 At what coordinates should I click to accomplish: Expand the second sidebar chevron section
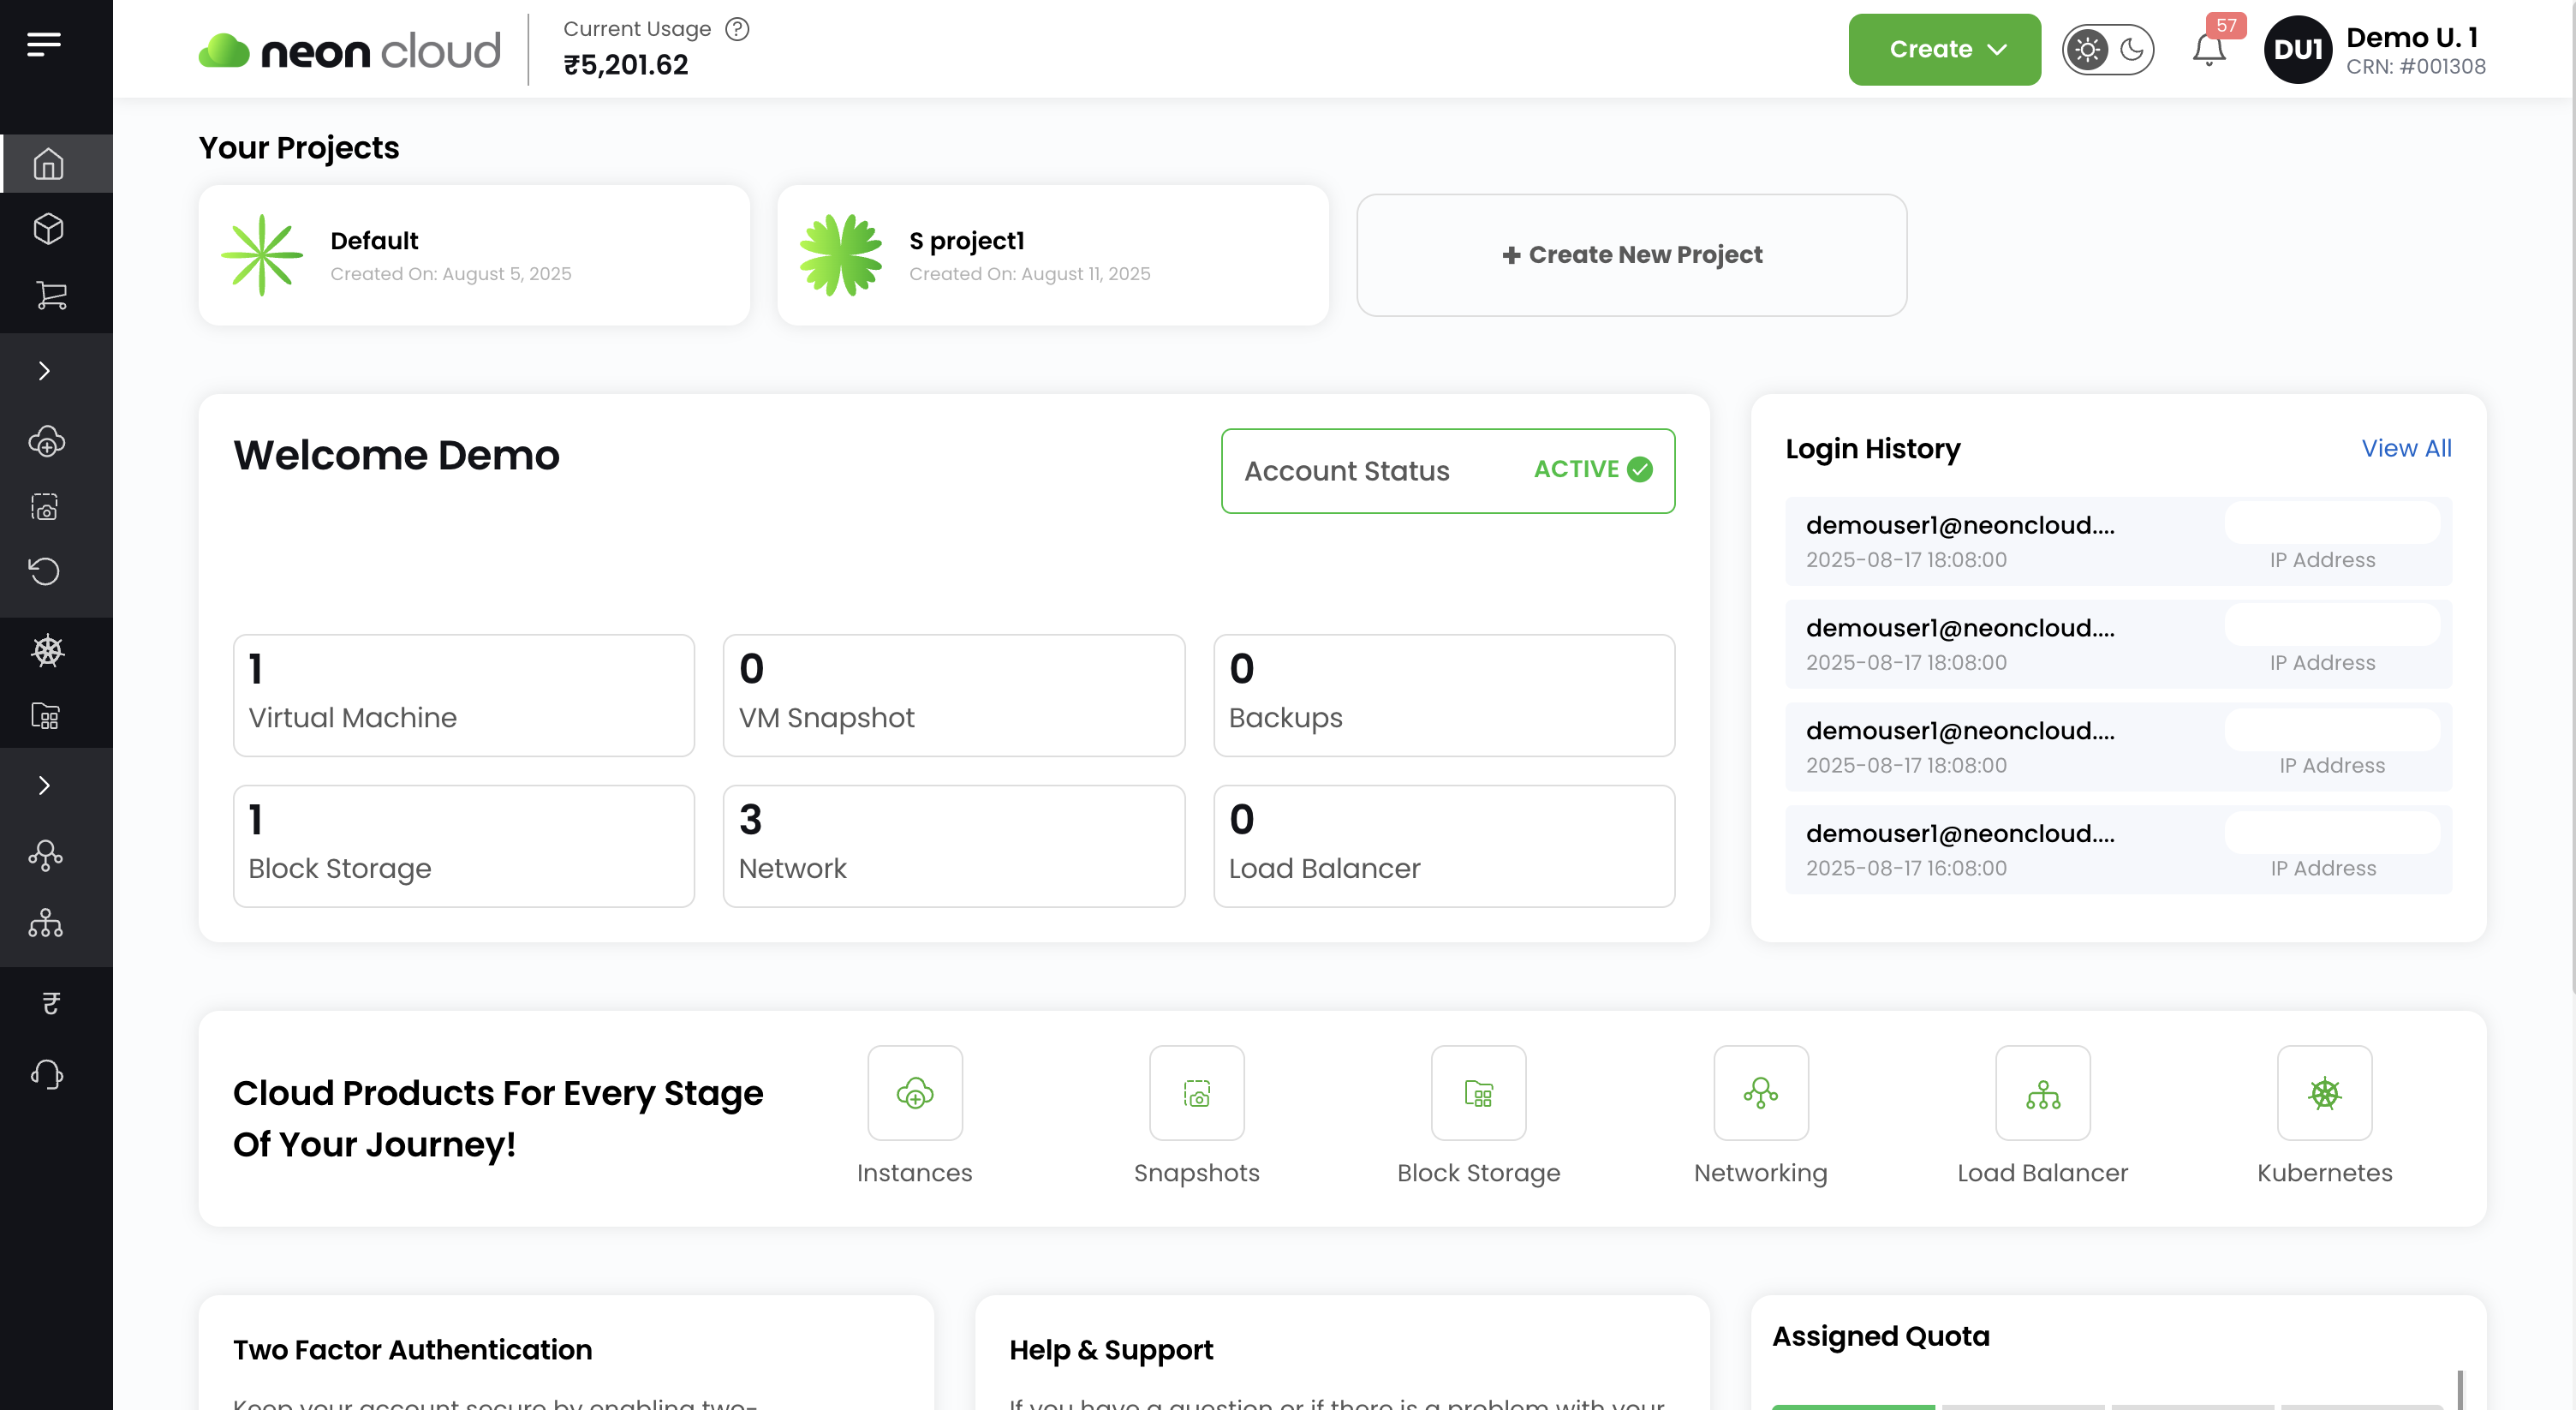pyautogui.click(x=44, y=785)
